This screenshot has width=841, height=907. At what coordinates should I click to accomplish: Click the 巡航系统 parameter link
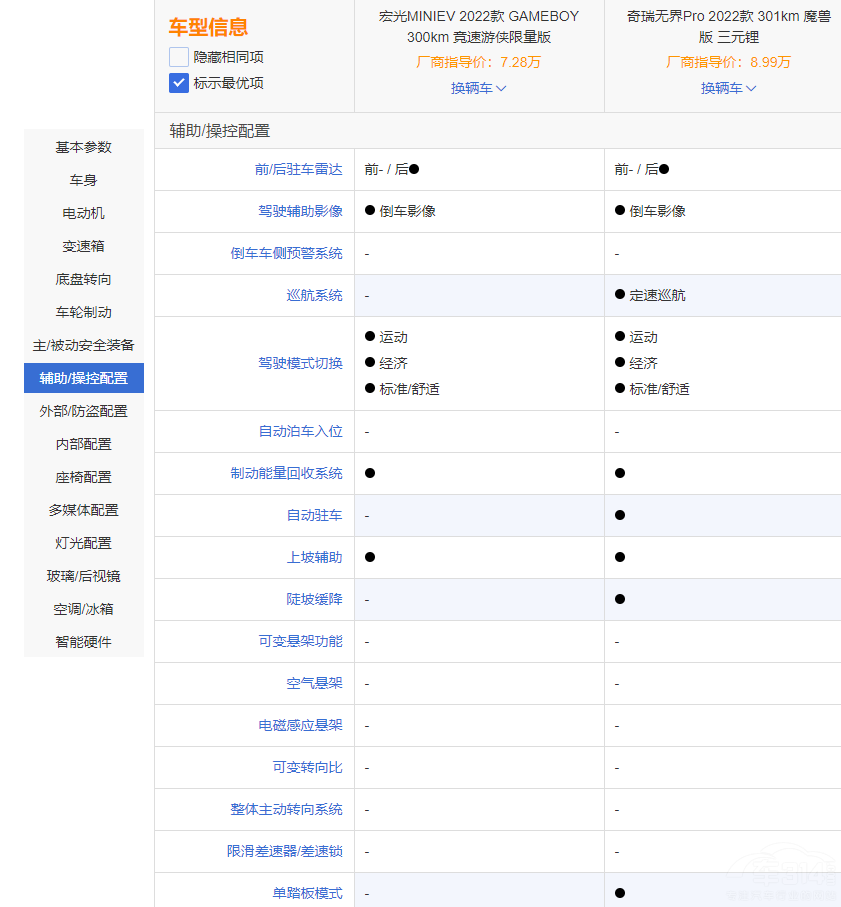(x=314, y=295)
